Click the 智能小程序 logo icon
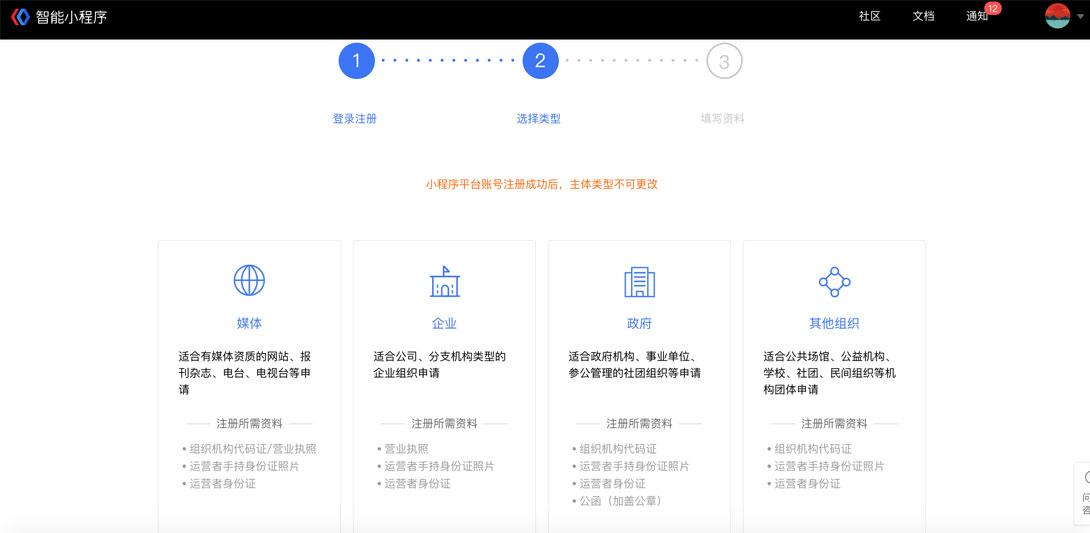Image resolution: width=1090 pixels, height=533 pixels. pyautogui.click(x=20, y=17)
